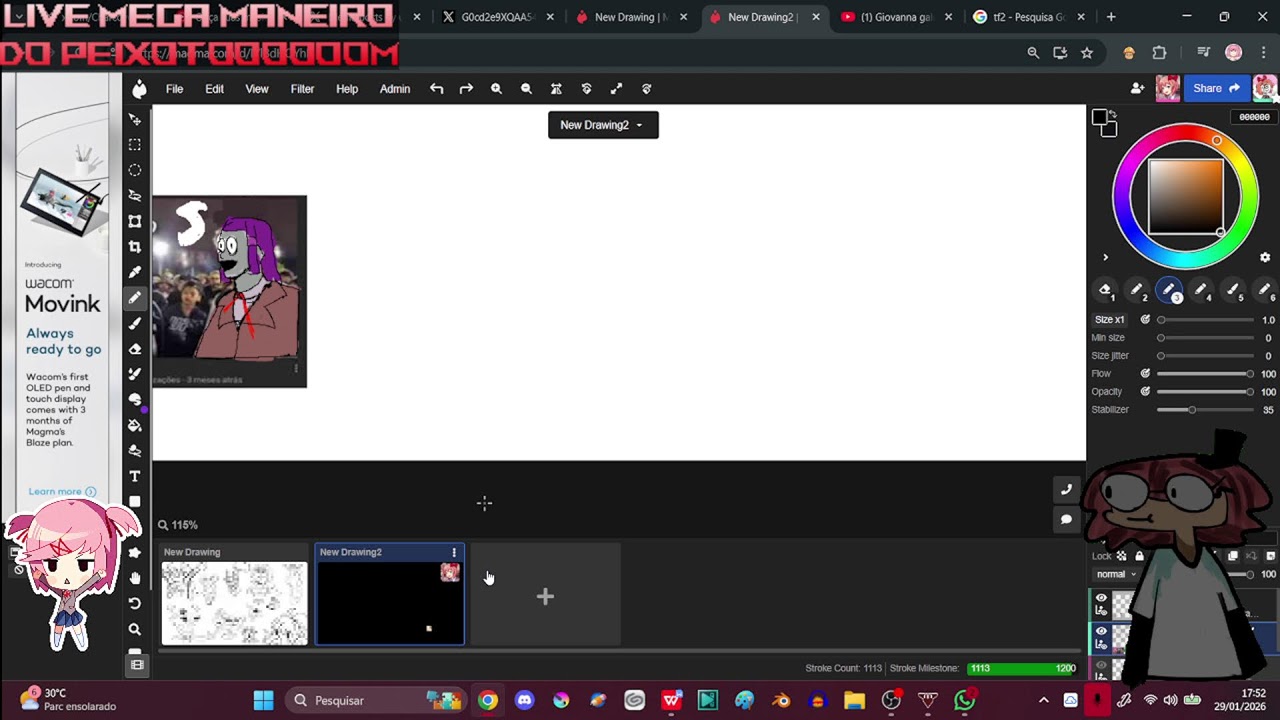Viewport: 1280px width, 720px height.
Task: Select the pencil tool in left toolbar
Action: click(x=135, y=298)
